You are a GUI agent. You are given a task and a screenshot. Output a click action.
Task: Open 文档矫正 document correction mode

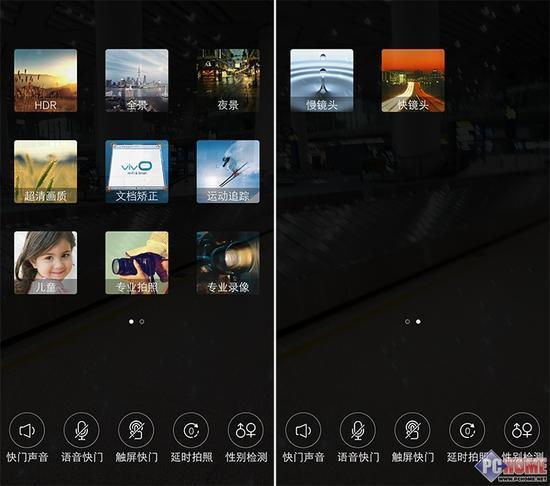[x=137, y=172]
